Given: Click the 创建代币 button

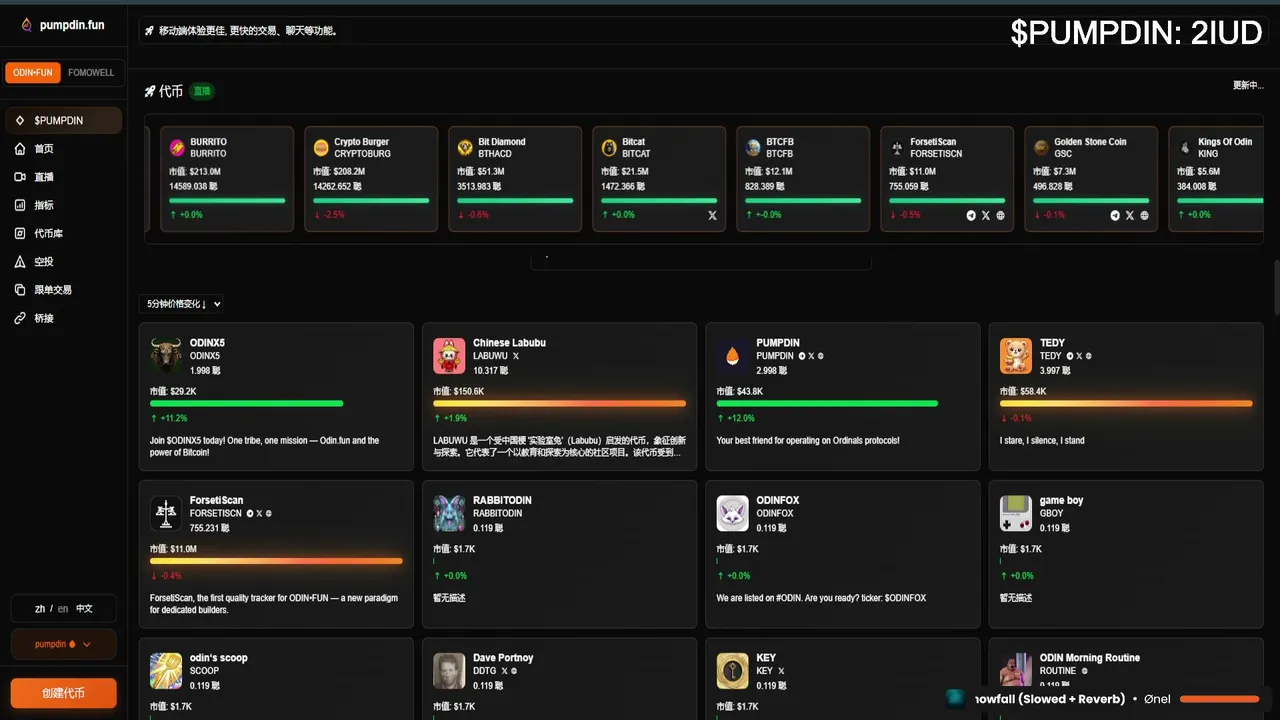Looking at the screenshot, I should coord(63,693).
